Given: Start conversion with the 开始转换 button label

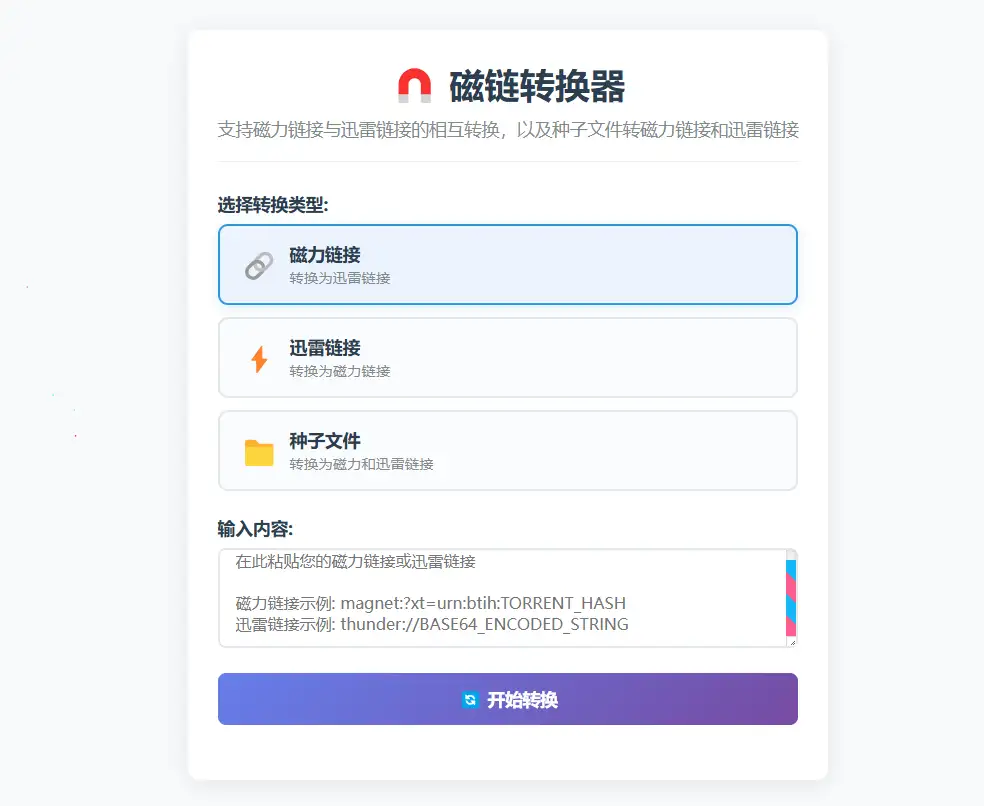Looking at the screenshot, I should 523,699.
